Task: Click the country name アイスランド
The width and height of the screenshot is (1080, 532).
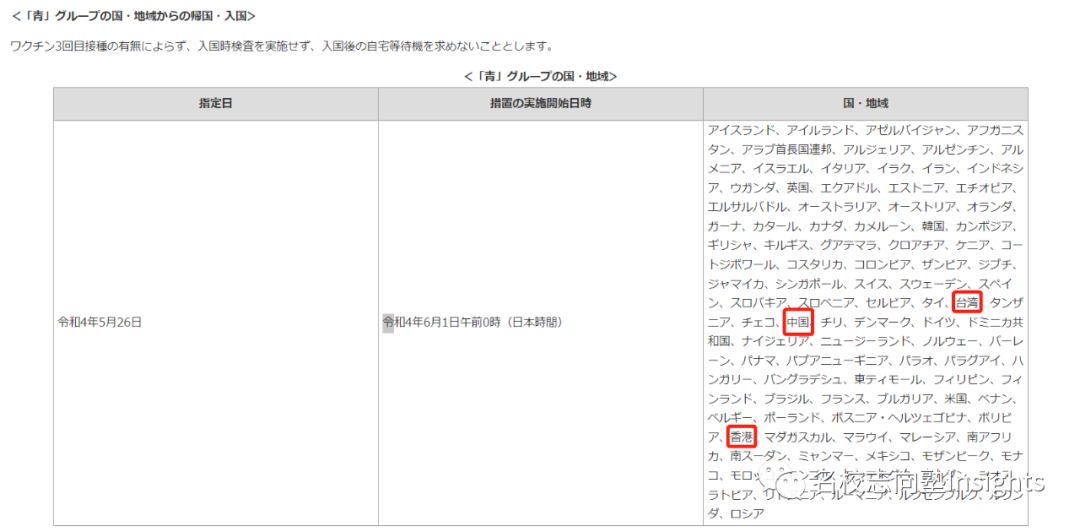Action: pyautogui.click(x=741, y=130)
